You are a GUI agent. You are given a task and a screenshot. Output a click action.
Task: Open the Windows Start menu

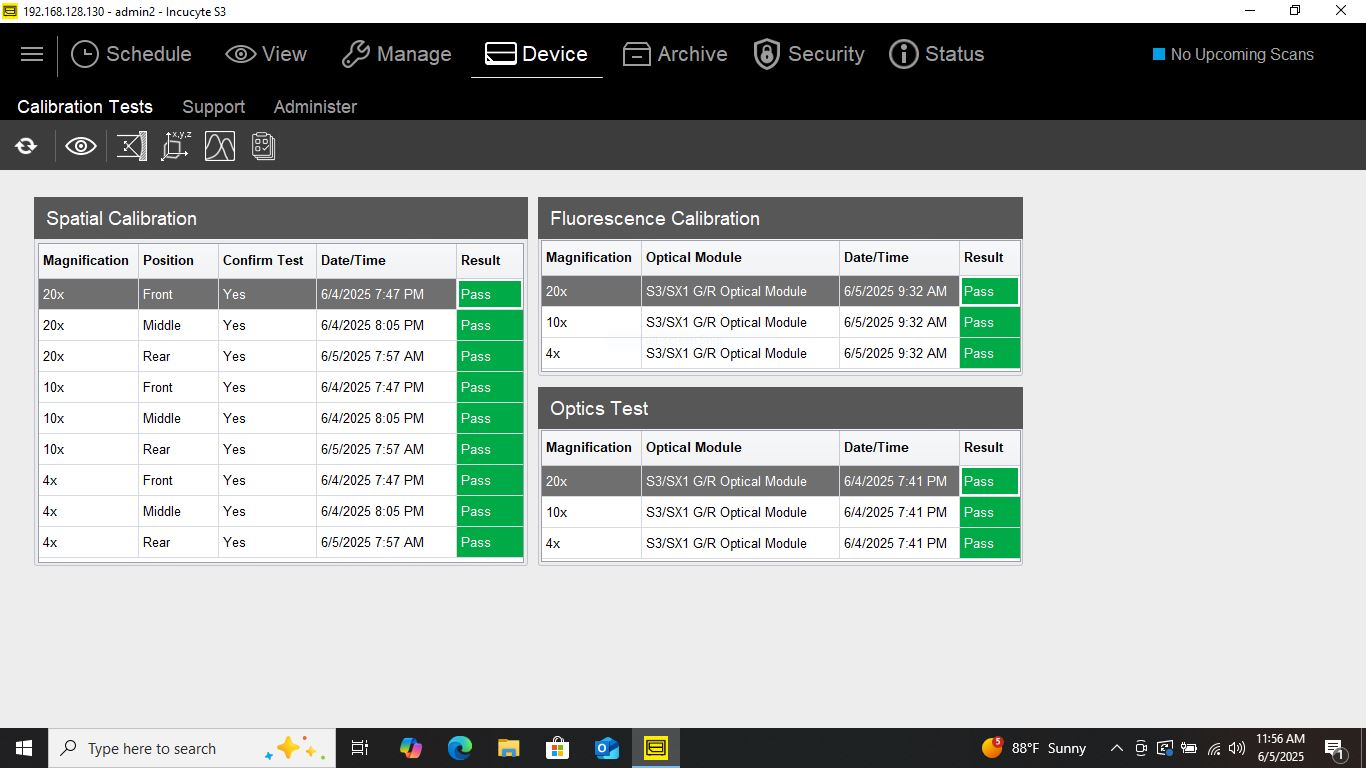(x=24, y=748)
